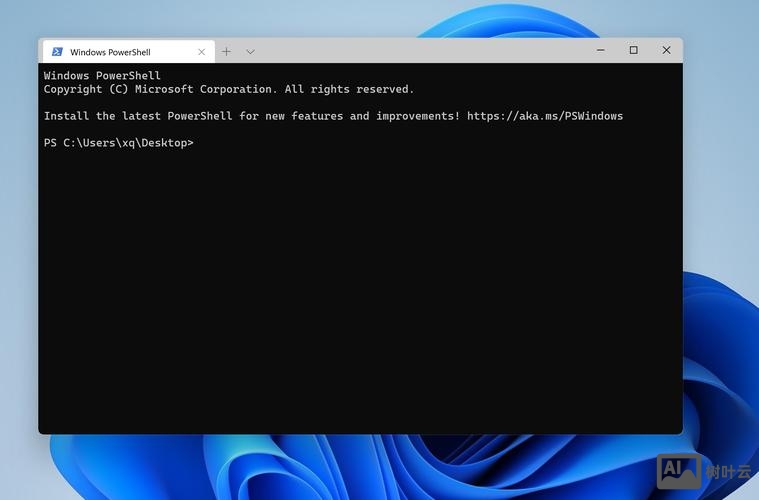Click the 树叶云 watermark text

727,472
